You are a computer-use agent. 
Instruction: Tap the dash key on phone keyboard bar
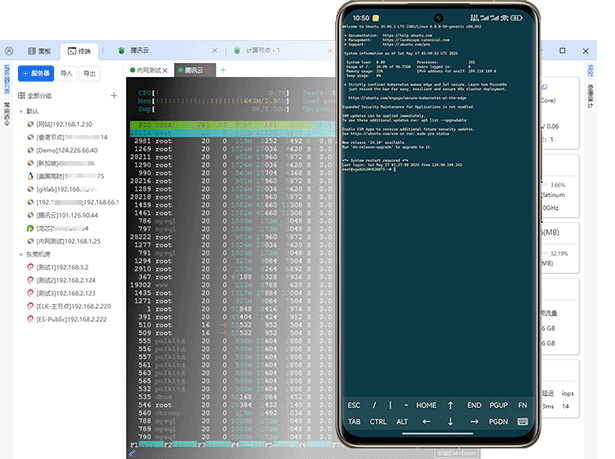point(406,405)
